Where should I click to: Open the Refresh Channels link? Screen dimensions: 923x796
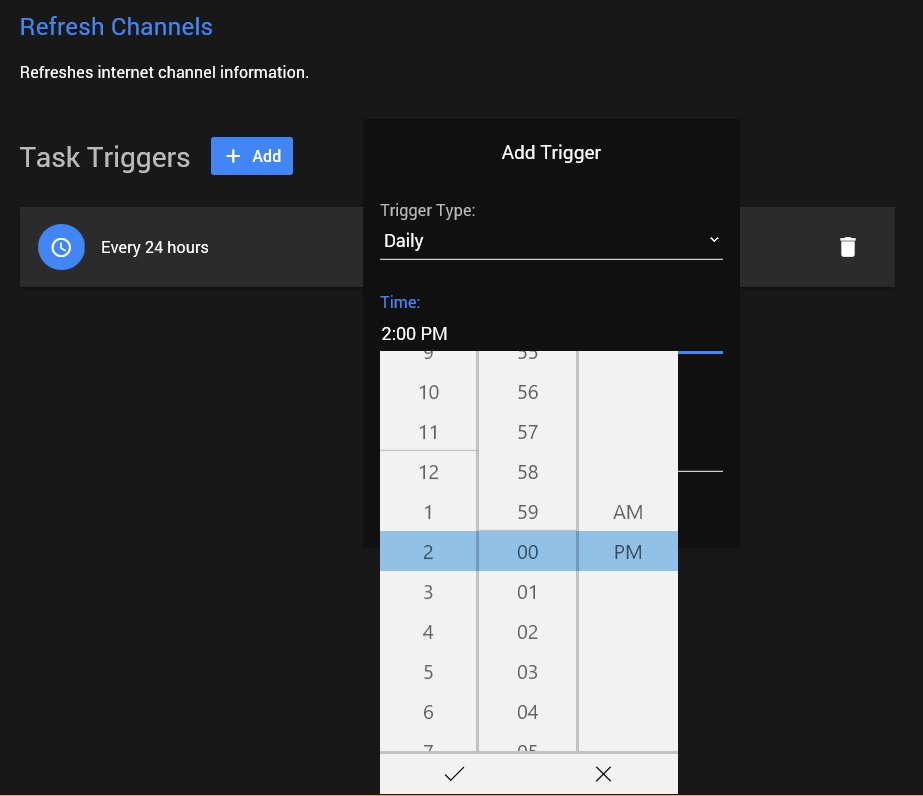pos(116,27)
